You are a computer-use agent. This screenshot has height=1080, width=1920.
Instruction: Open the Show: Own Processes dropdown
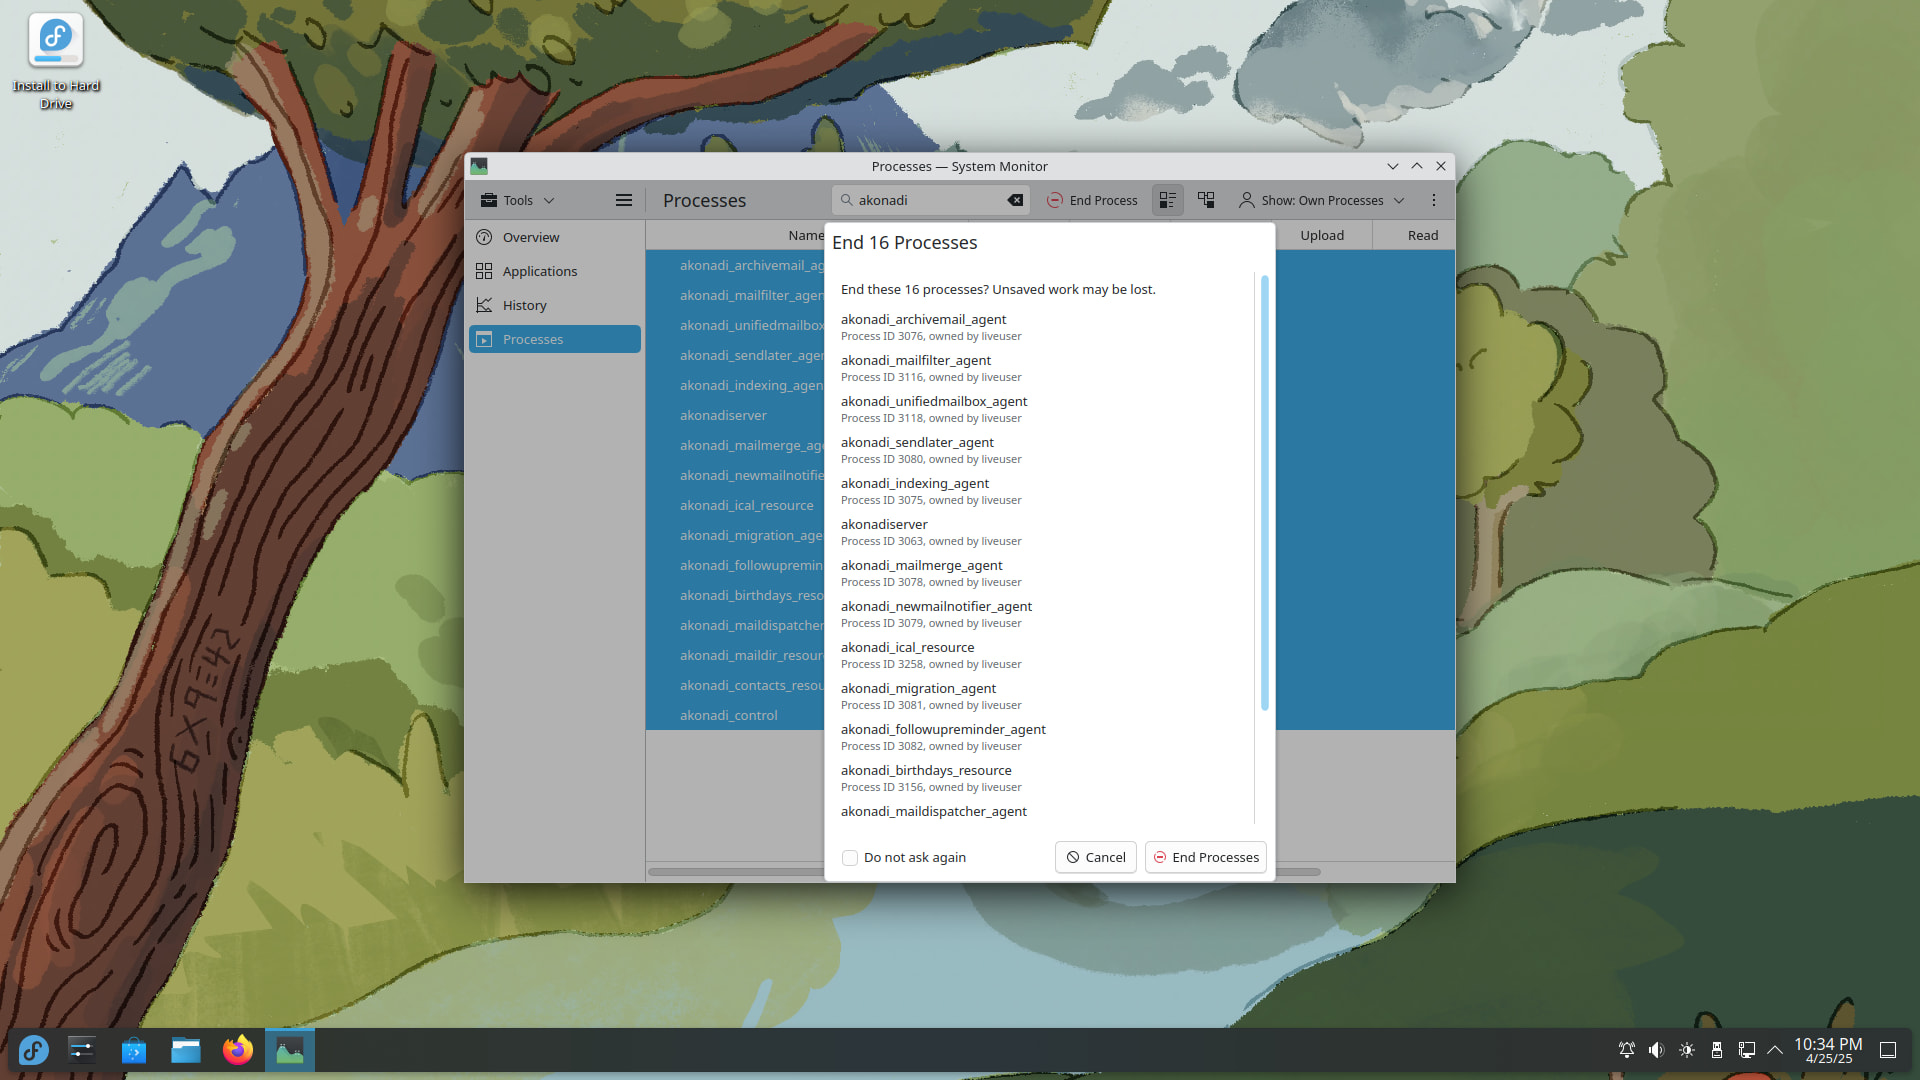(1321, 200)
